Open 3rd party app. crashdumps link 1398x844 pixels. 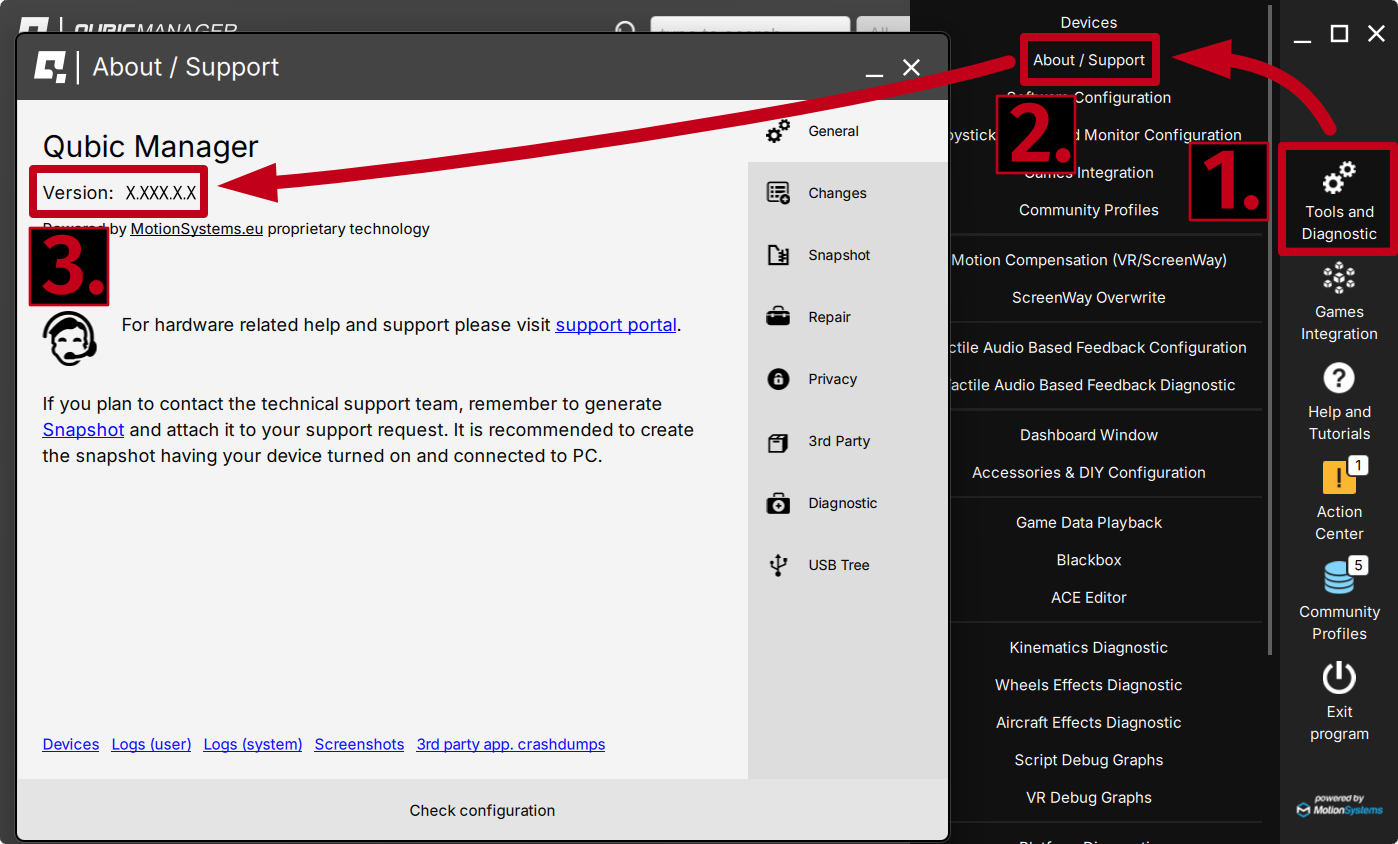tap(510, 744)
